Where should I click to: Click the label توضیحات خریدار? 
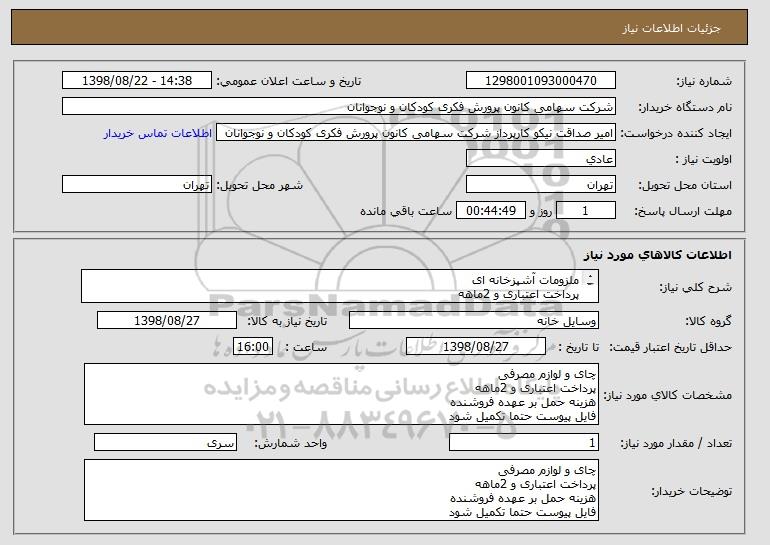(691, 491)
